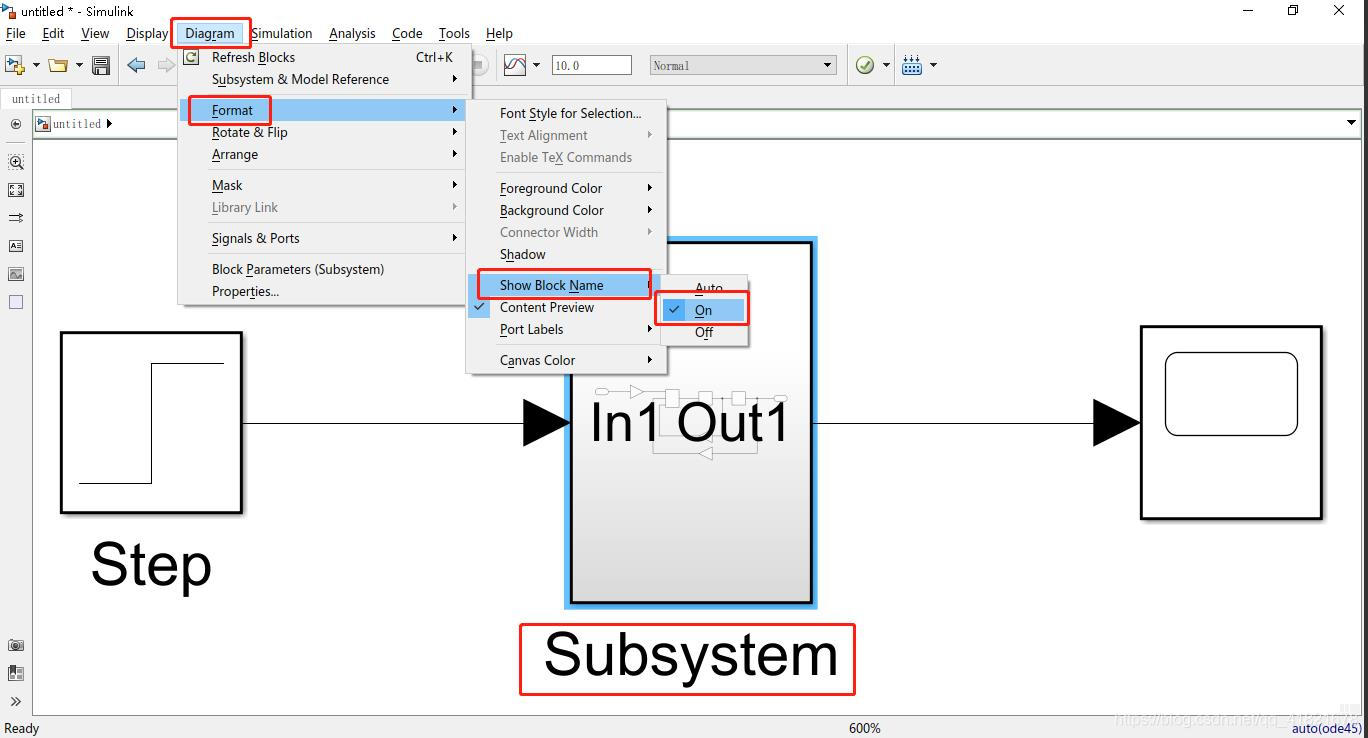Expand the Model Advisor dropdown arrow

pyautogui.click(x=886, y=65)
